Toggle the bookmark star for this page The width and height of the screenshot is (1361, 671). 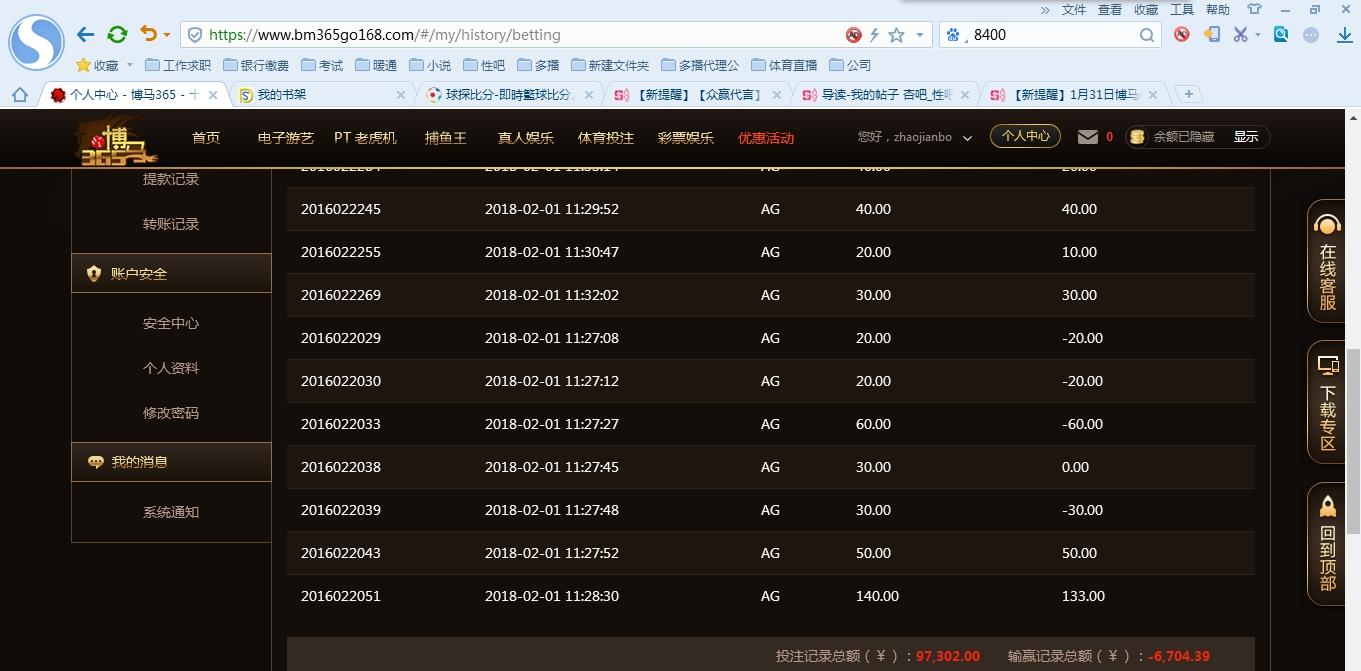[898, 34]
